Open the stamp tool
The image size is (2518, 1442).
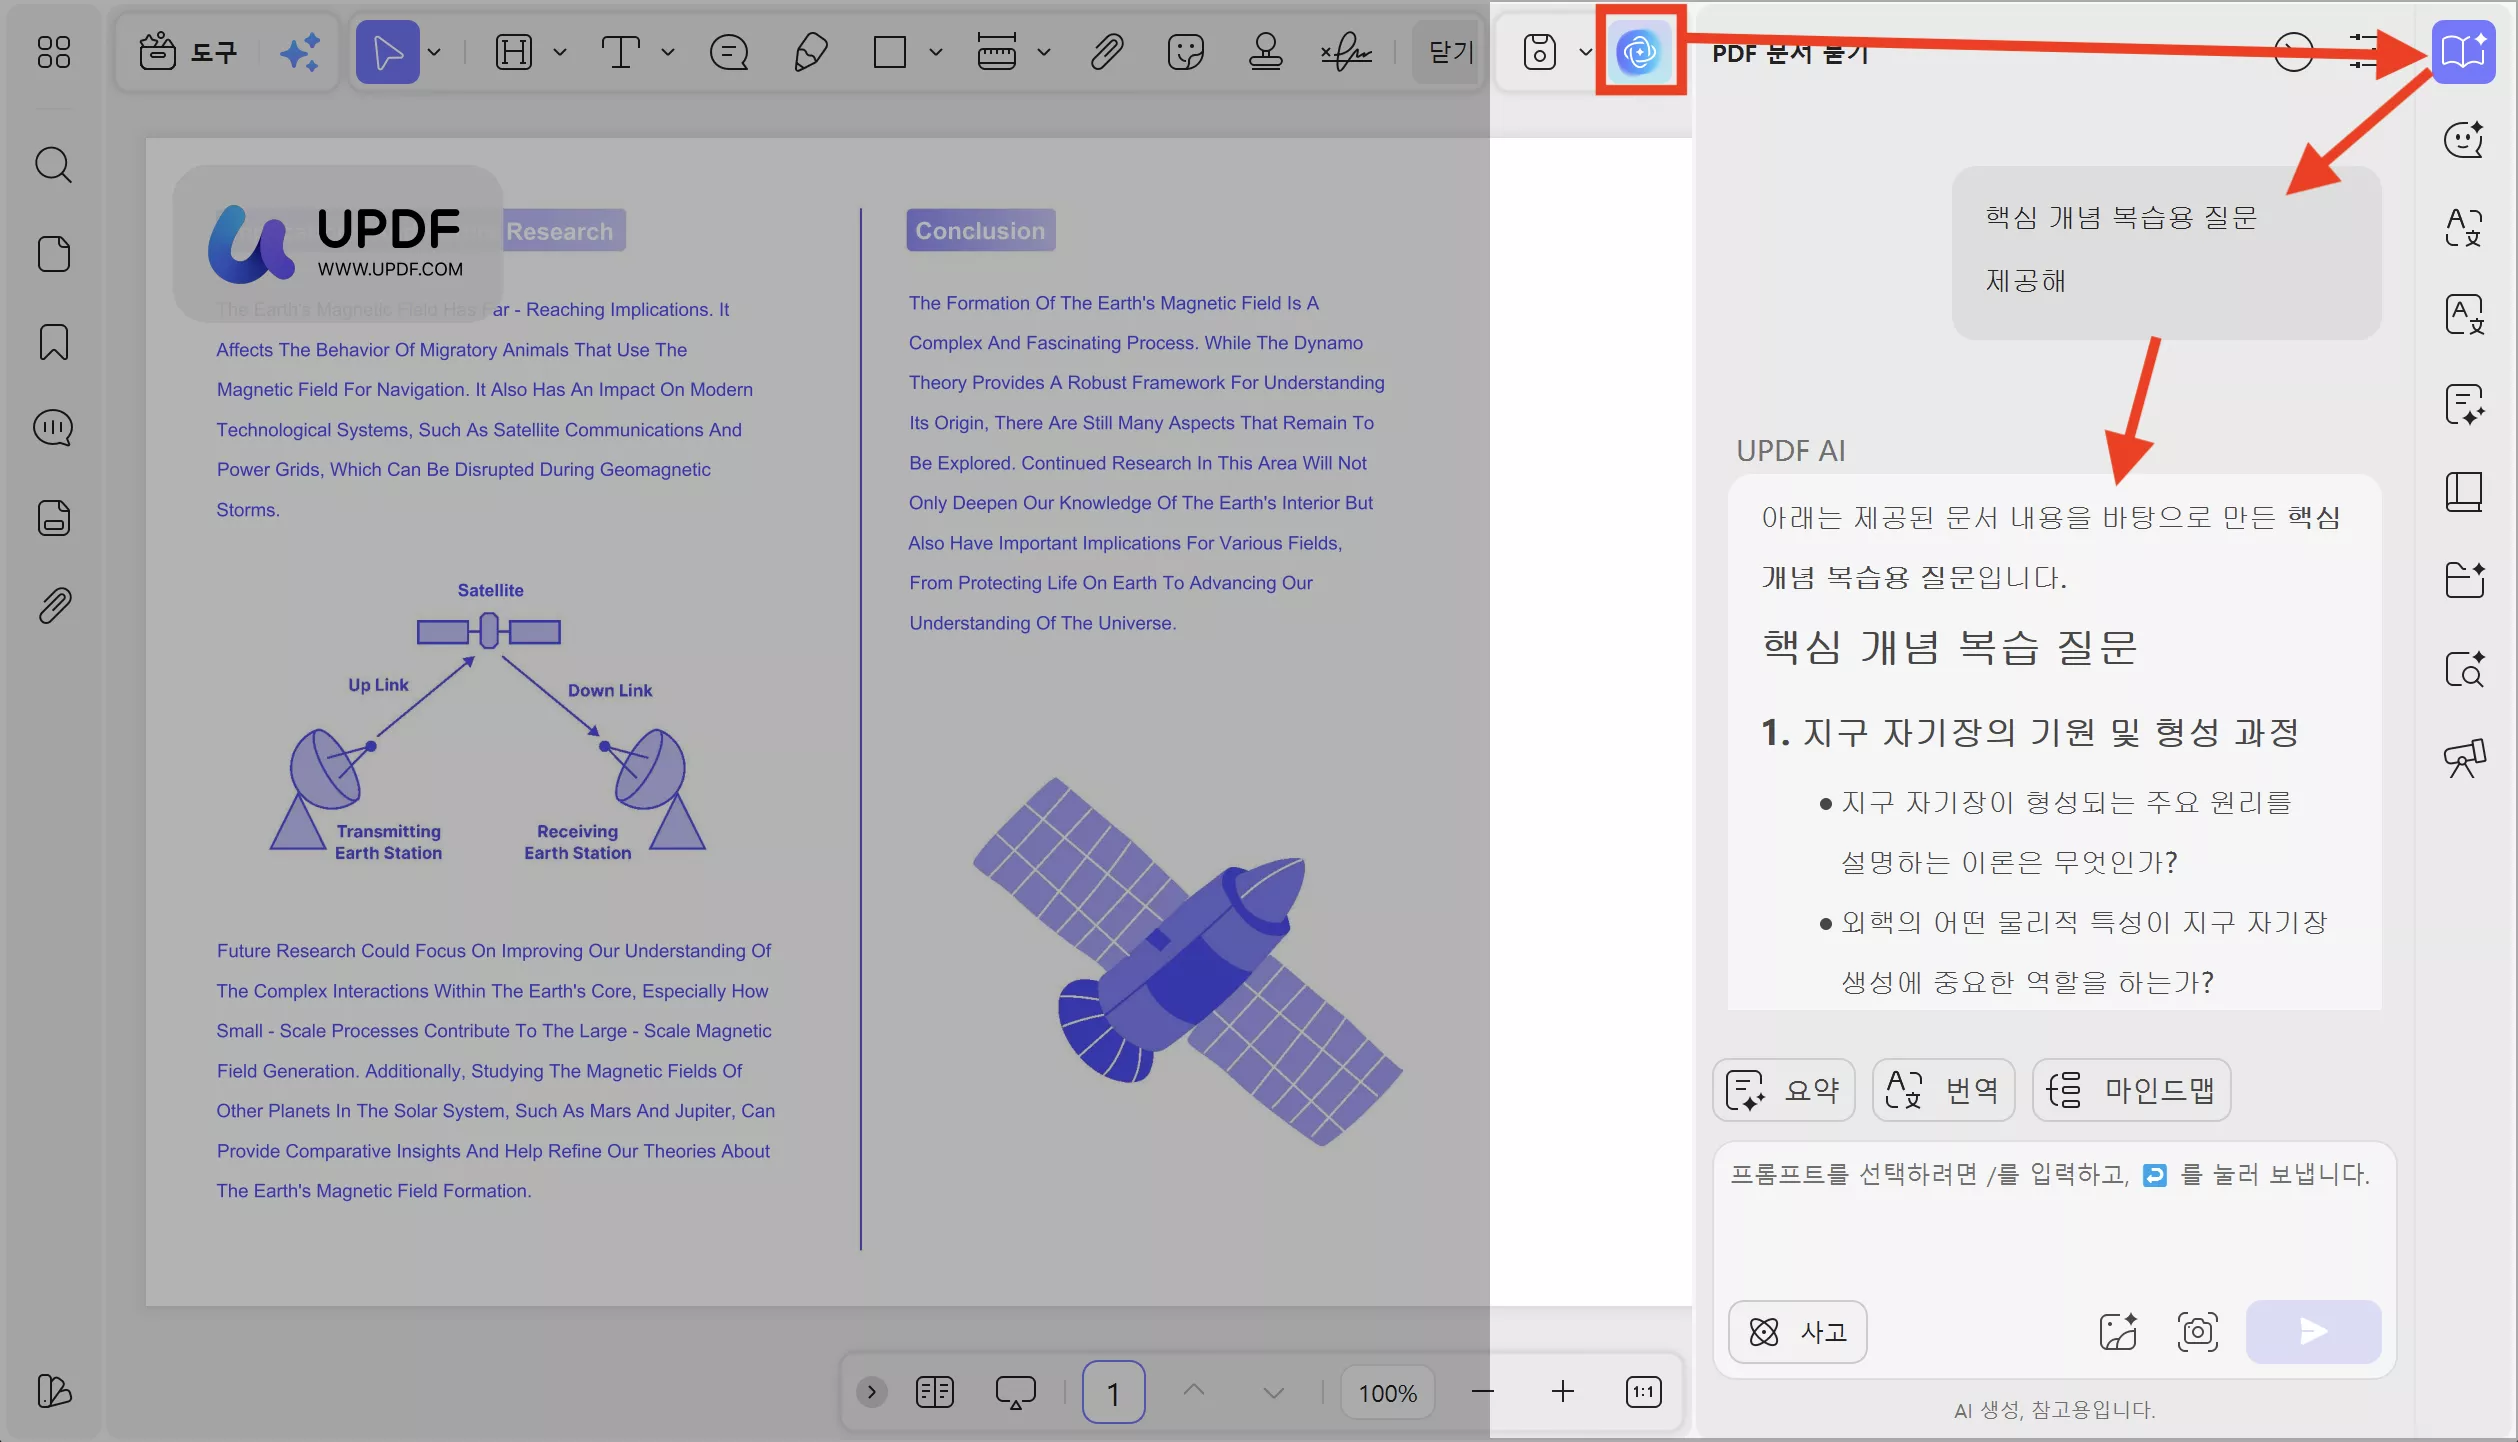[x=1265, y=52]
